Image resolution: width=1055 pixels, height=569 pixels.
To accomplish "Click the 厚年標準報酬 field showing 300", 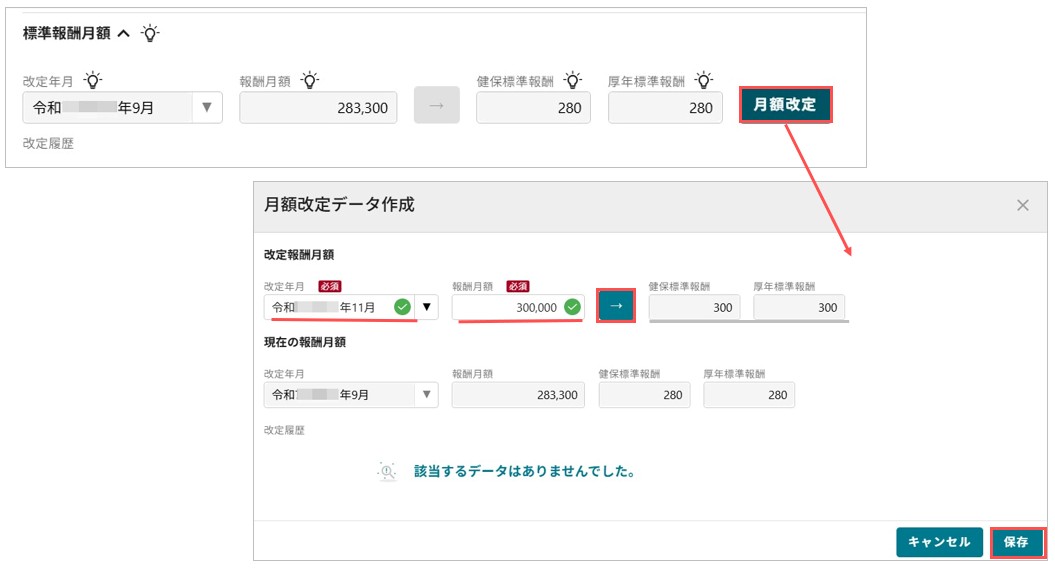I will tap(799, 307).
